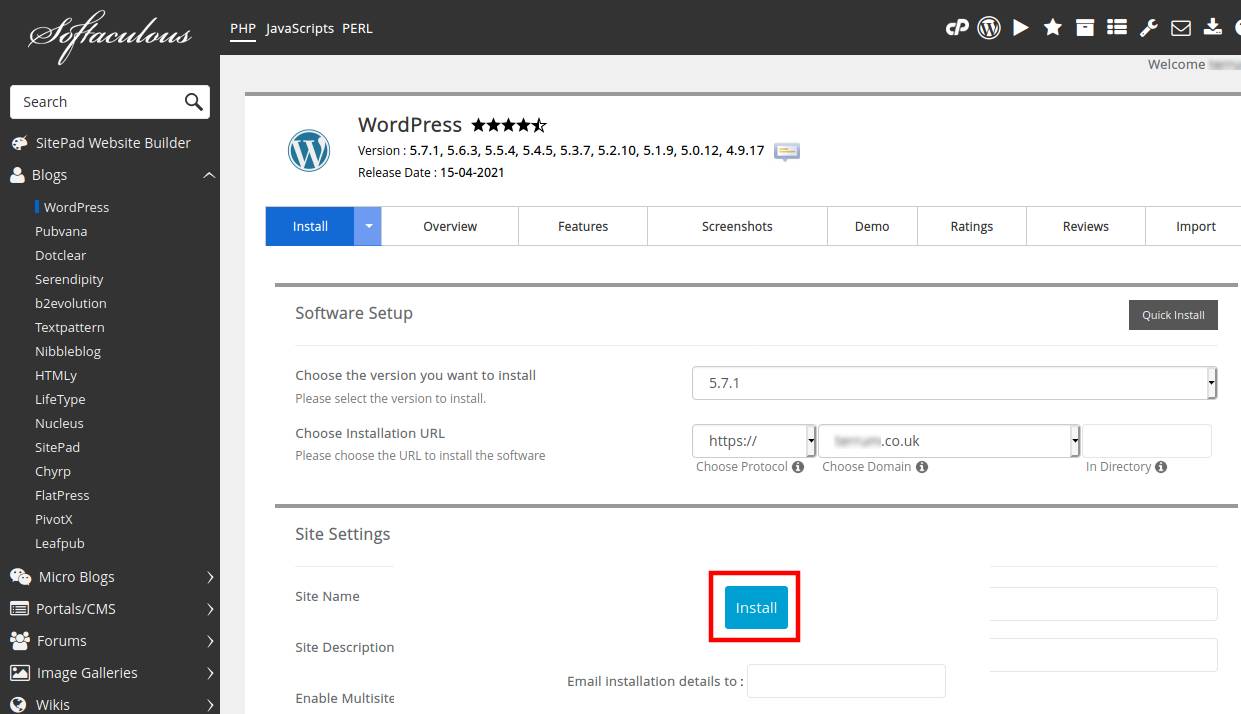The width and height of the screenshot is (1241, 714).
Task: Click the star ratings icon in top toolbar
Action: pyautogui.click(x=1053, y=28)
